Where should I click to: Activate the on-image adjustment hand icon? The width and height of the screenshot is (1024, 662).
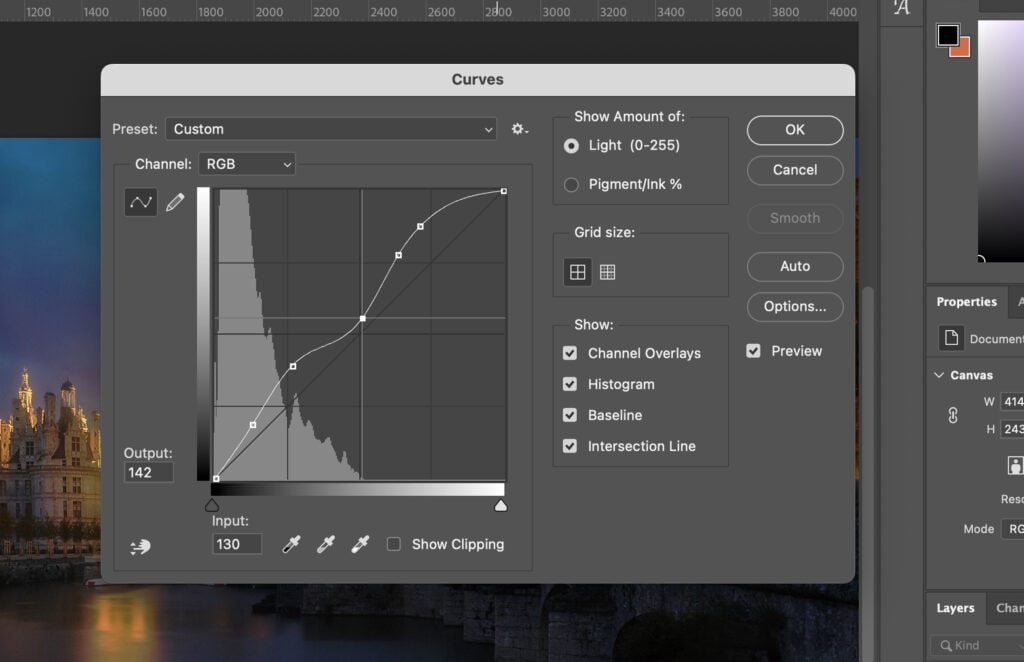(140, 546)
